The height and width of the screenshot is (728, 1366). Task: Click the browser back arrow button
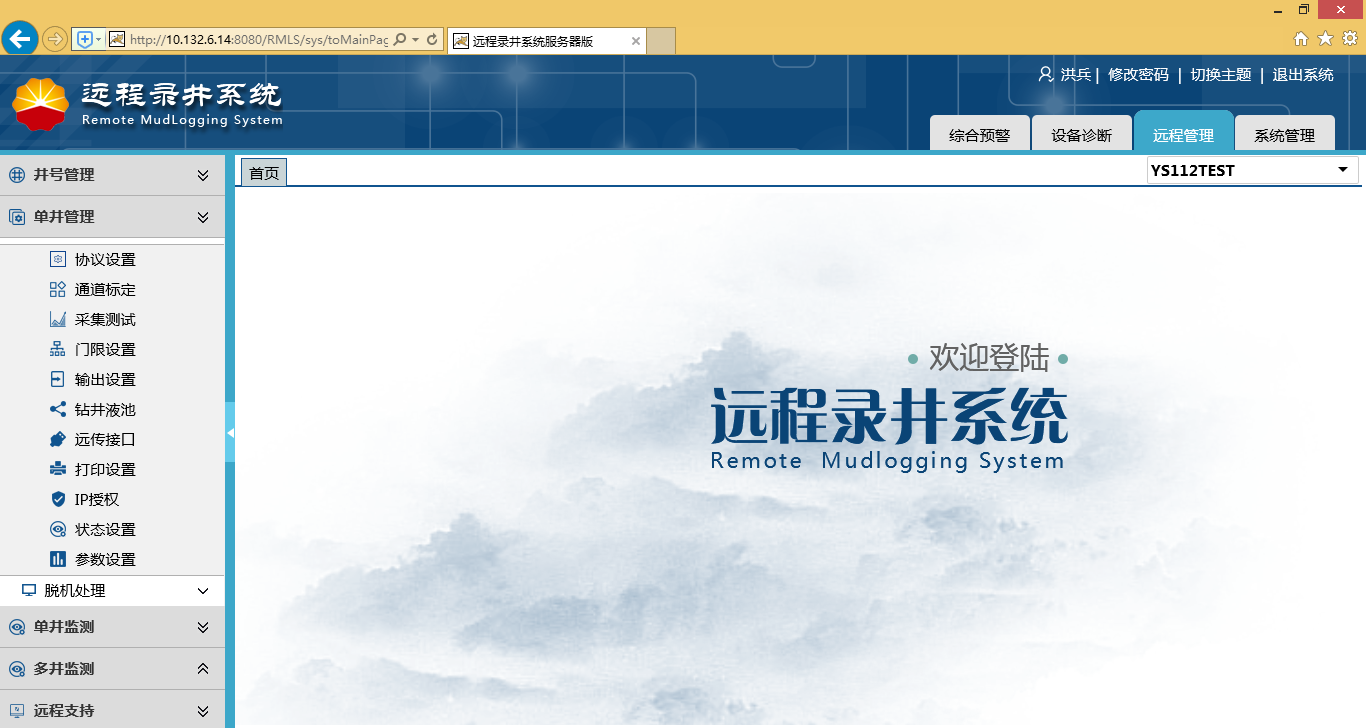tap(20, 39)
